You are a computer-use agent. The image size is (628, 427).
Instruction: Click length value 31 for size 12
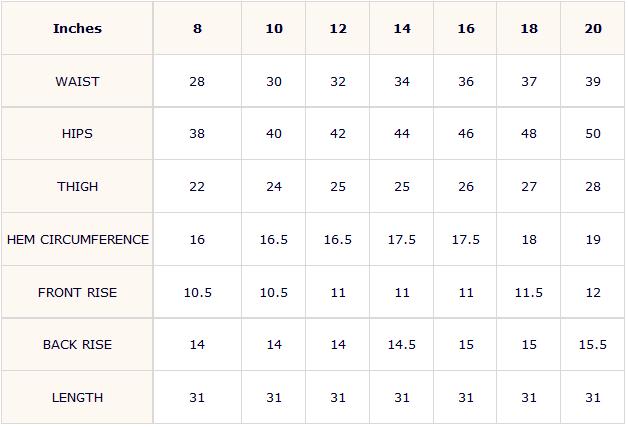pyautogui.click(x=338, y=397)
